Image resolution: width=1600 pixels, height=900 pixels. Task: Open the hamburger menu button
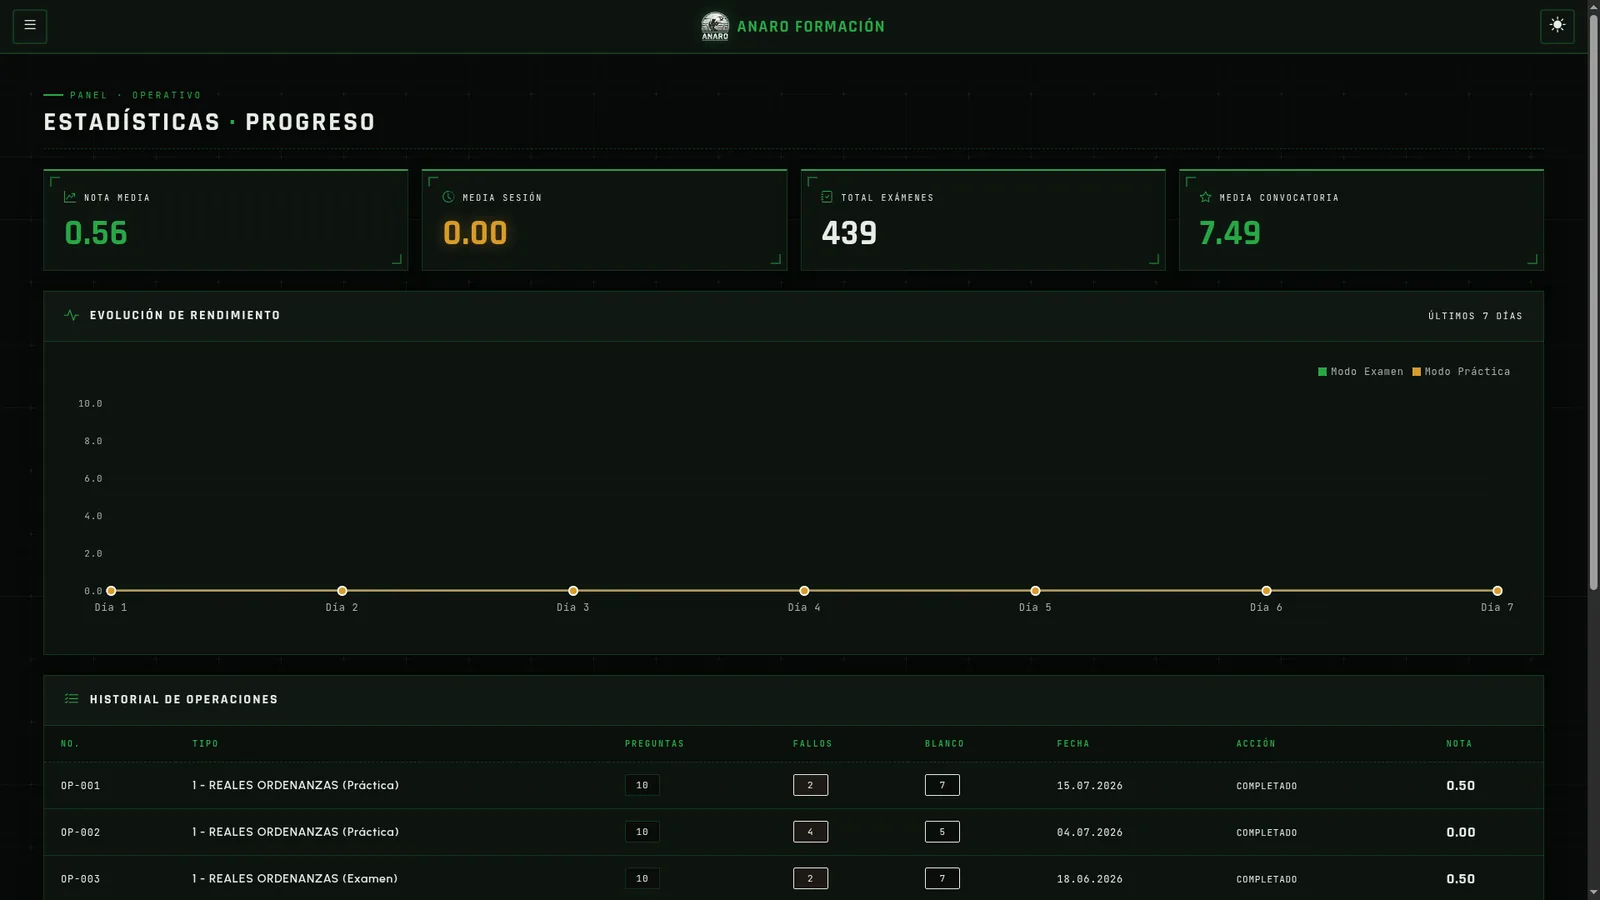click(30, 25)
